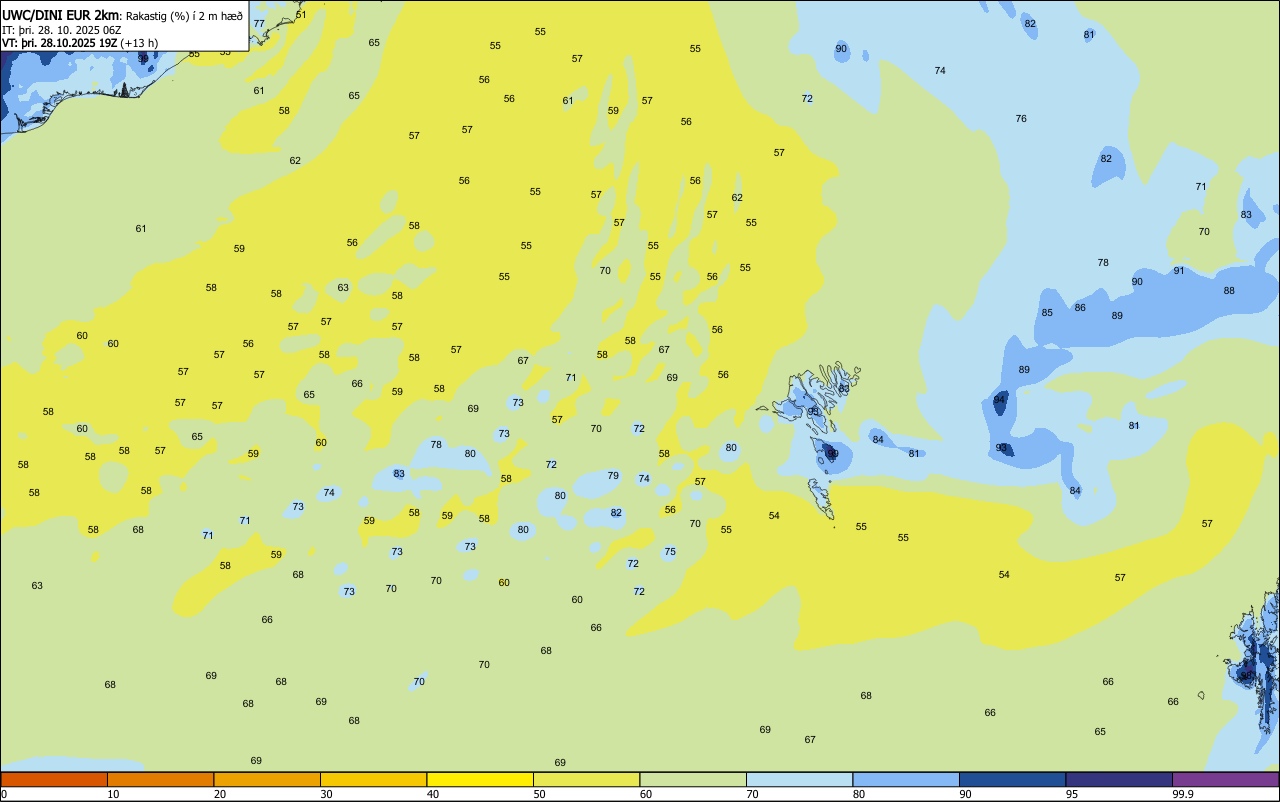Screen dimensions: 1280x802
Task: Click the map humidity value '75'
Action: coord(670,551)
